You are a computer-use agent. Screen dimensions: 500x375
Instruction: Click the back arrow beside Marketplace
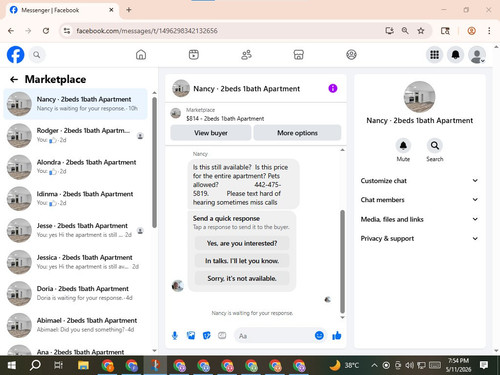(x=14, y=79)
